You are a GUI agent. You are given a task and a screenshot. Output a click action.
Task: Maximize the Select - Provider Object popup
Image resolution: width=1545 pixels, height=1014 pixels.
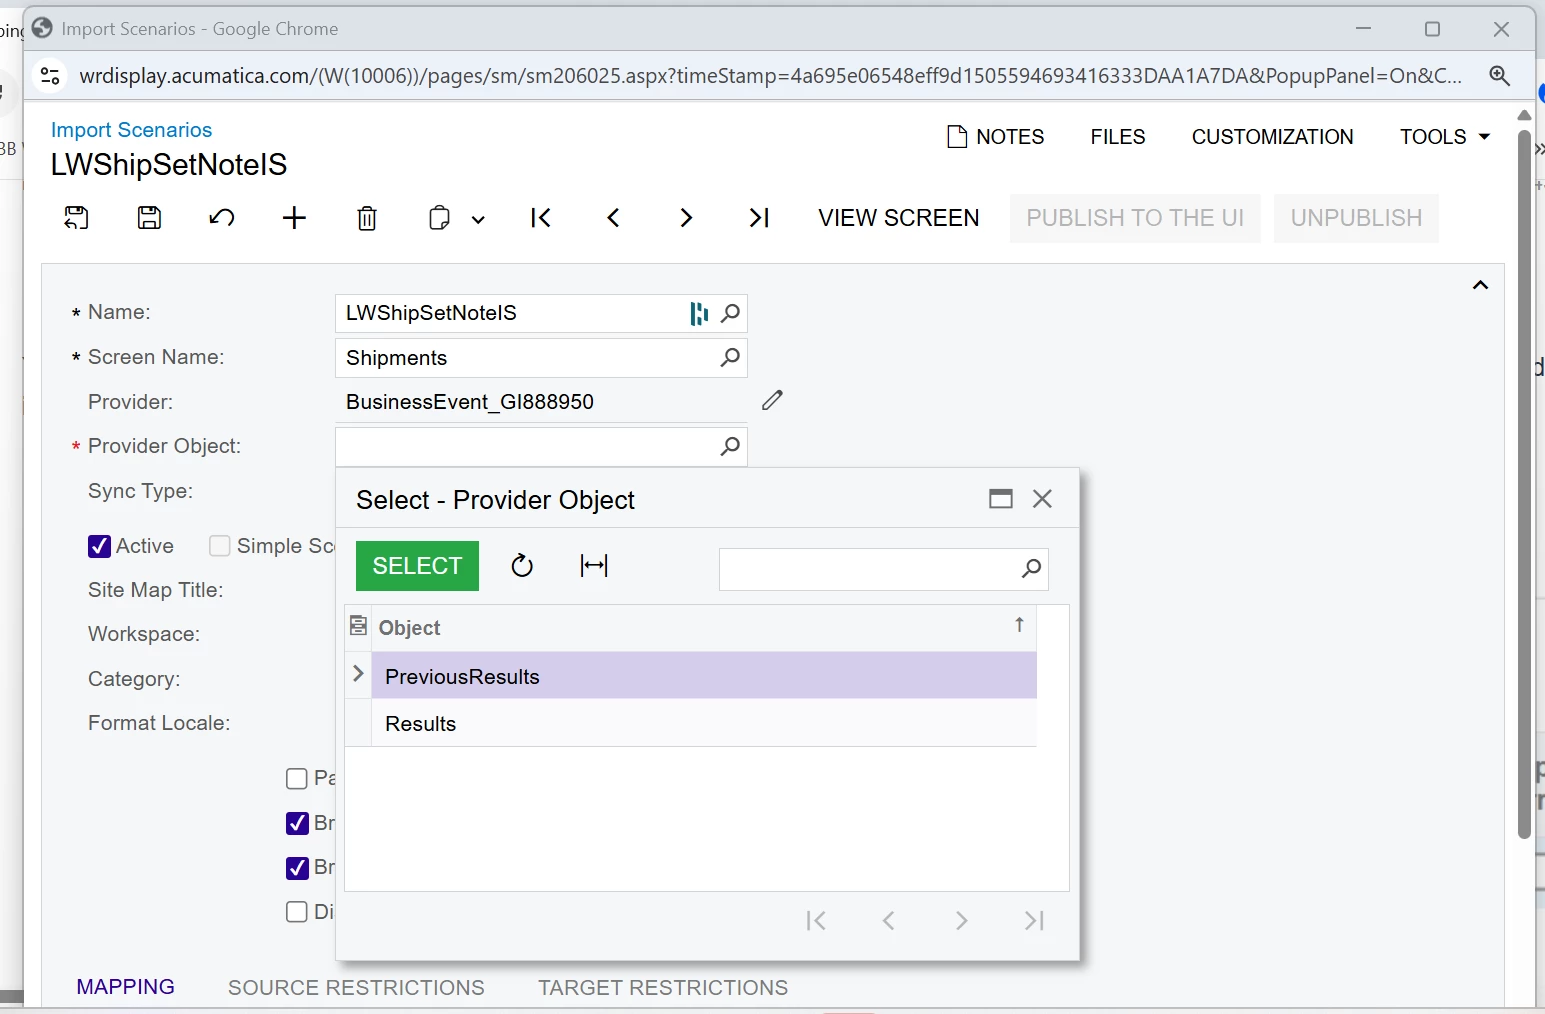pyautogui.click(x=1001, y=499)
